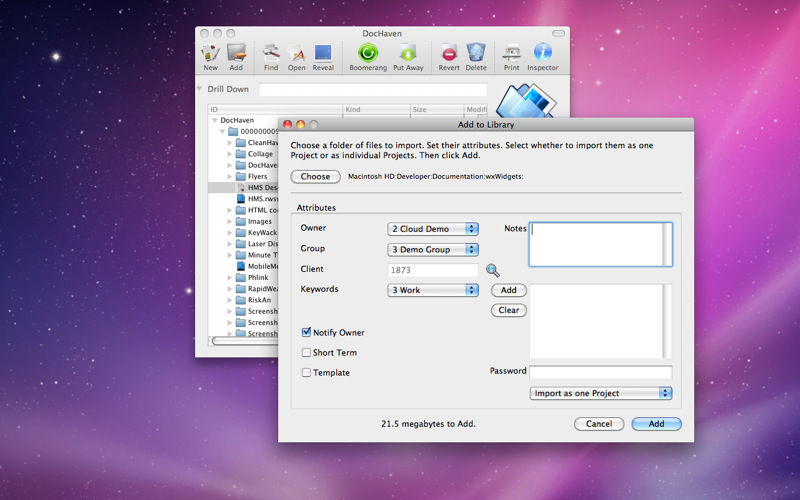Click the RiskAn folder icon in the tree

click(x=241, y=299)
